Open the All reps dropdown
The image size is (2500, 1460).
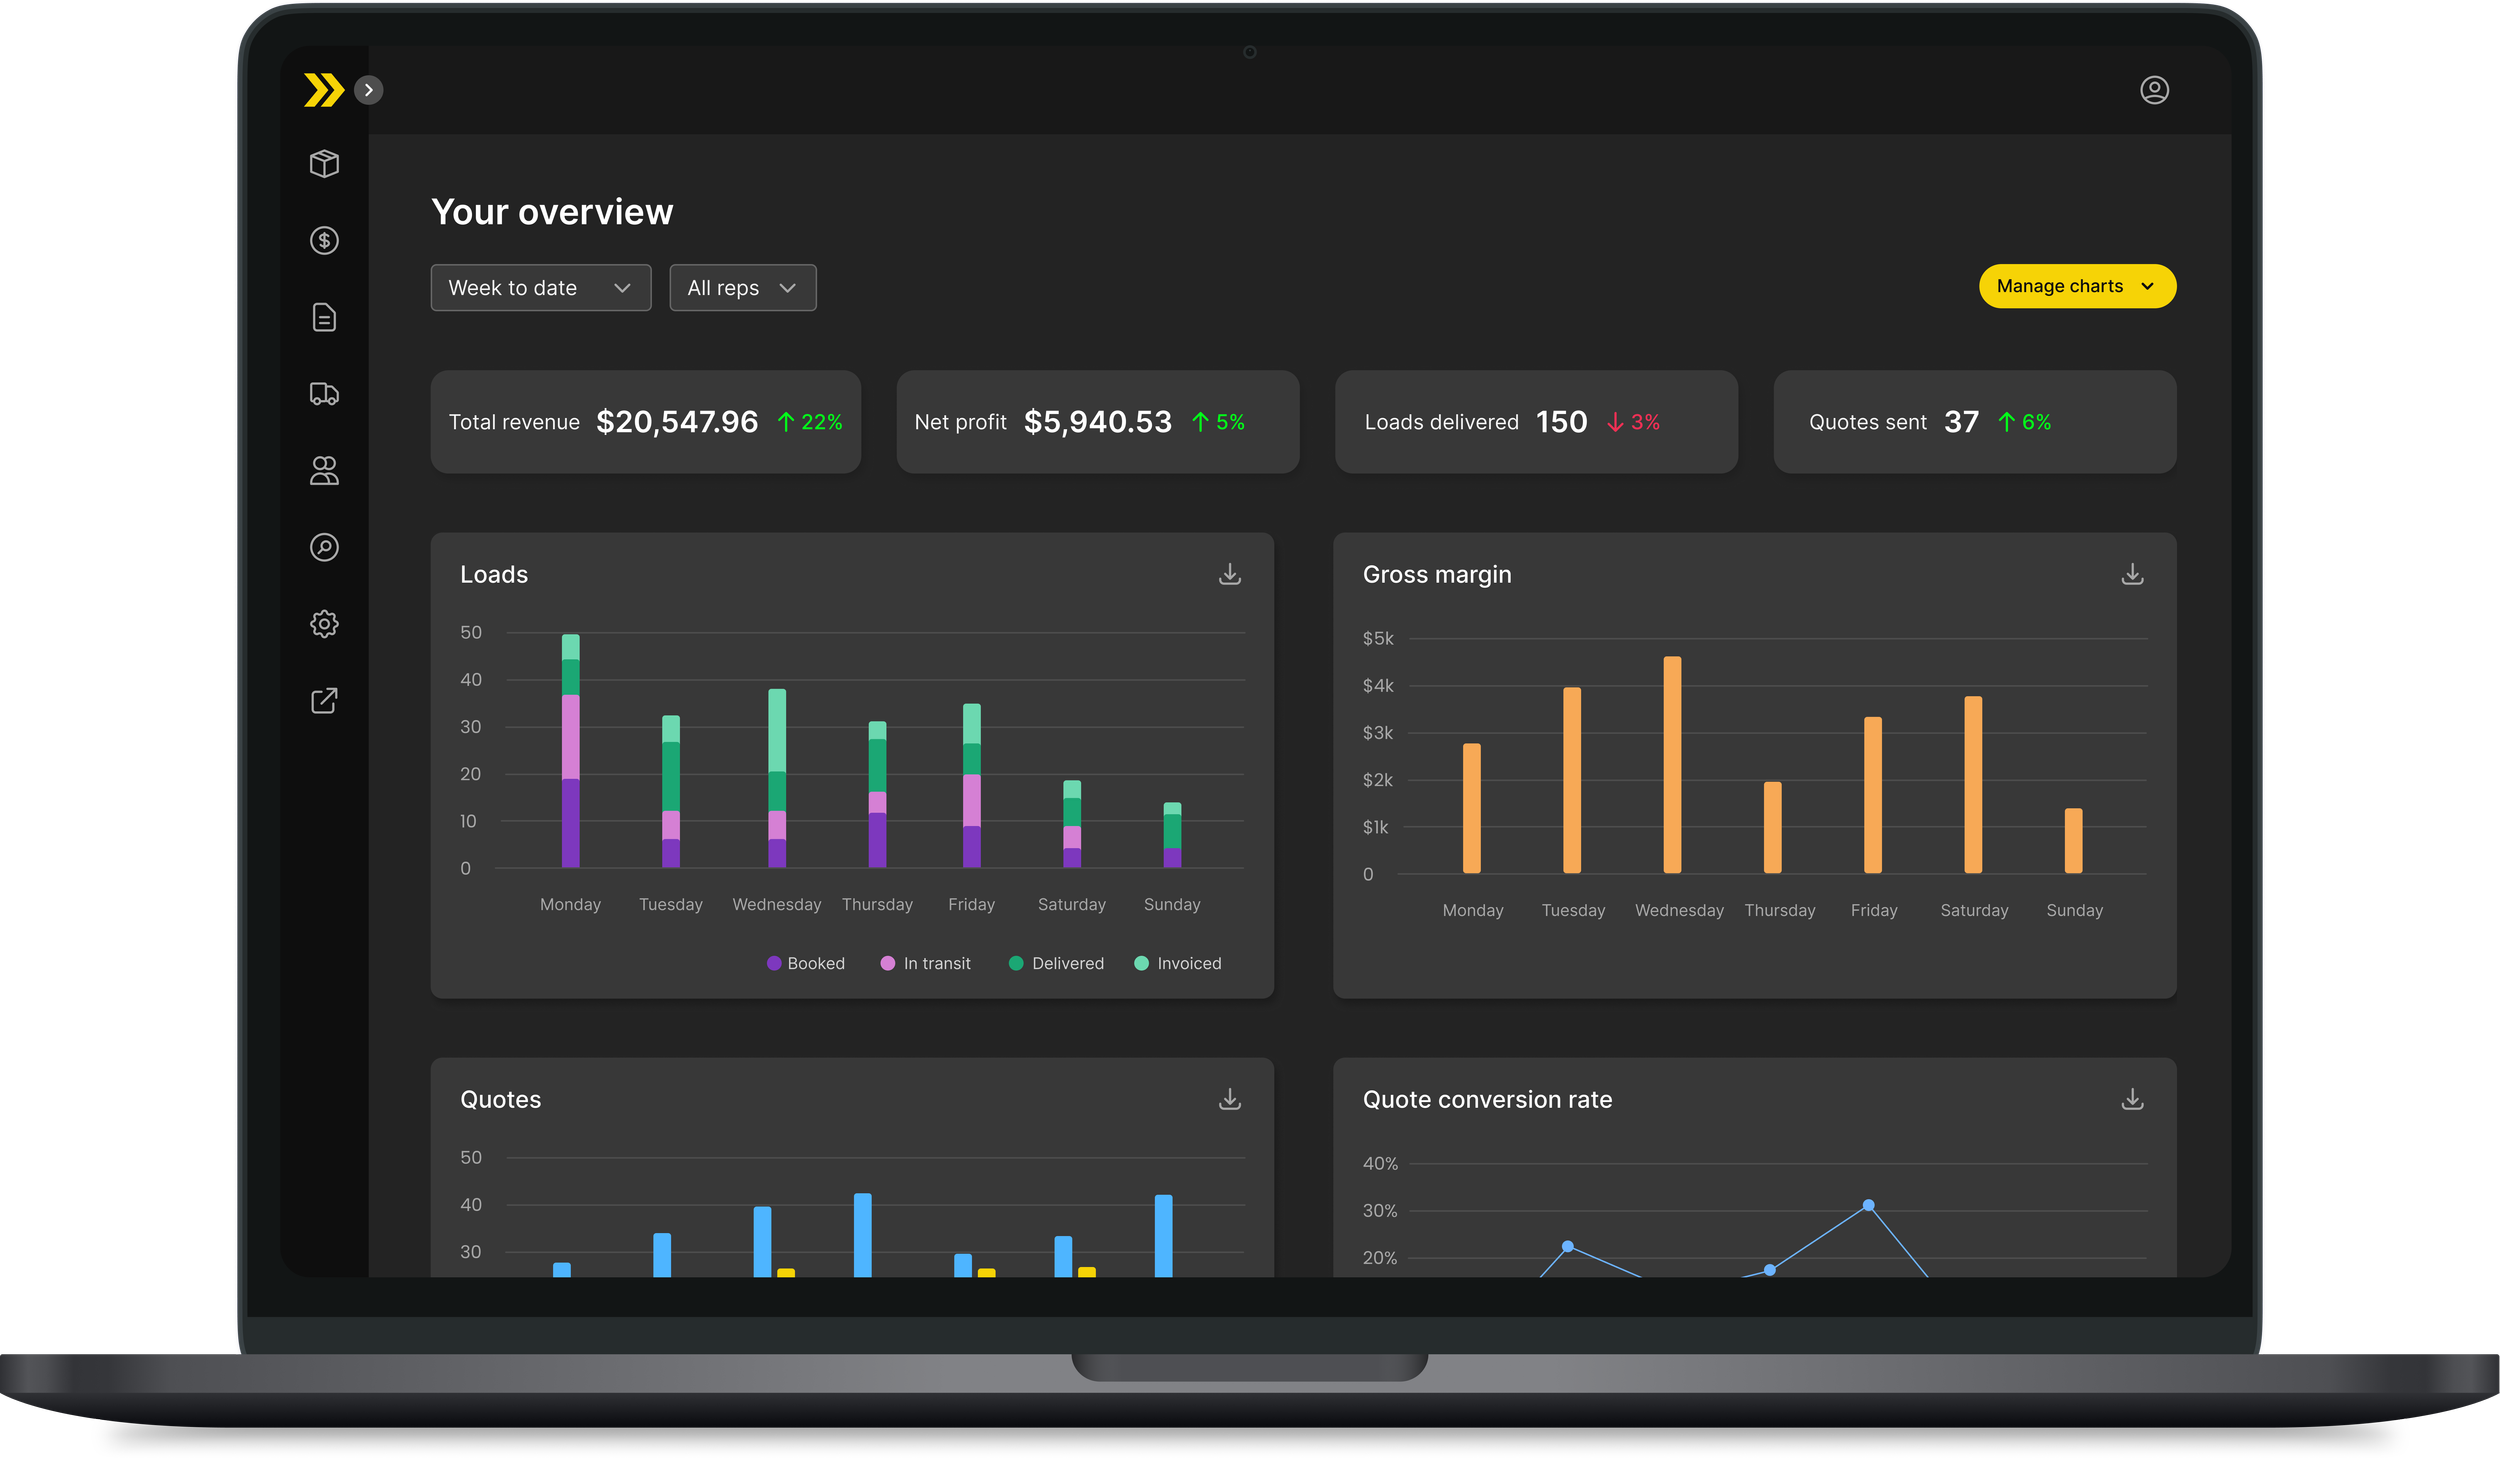(743, 288)
